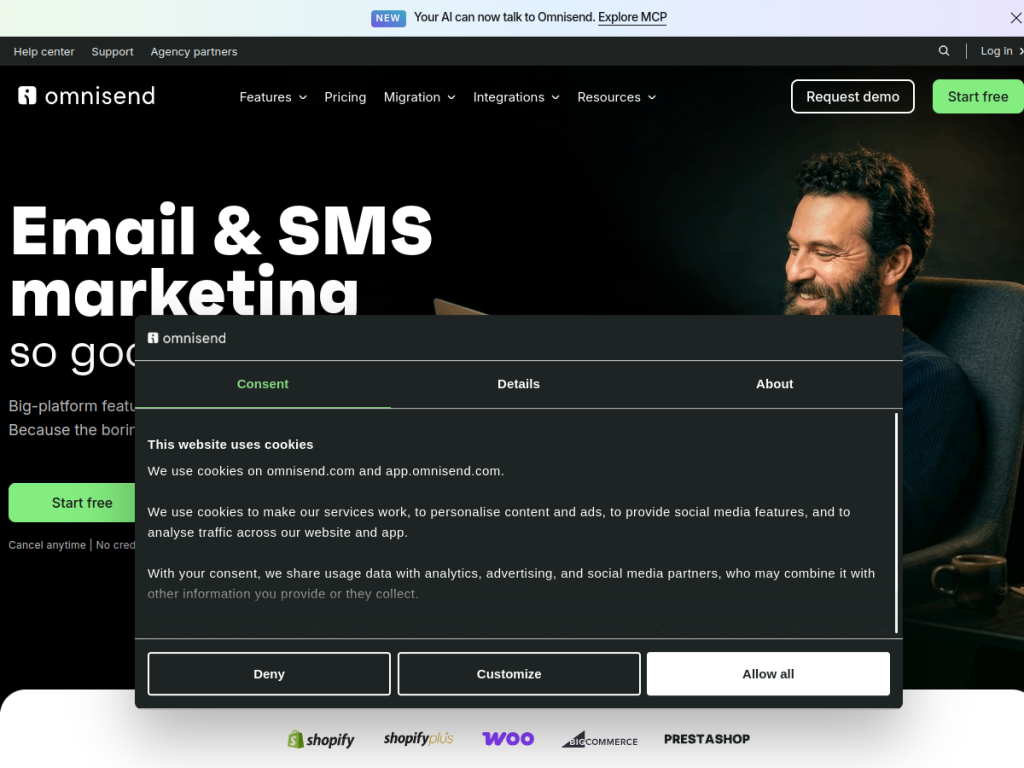Click the cookie dialog scrollbar
The width and height of the screenshot is (1024, 768).
(896, 522)
